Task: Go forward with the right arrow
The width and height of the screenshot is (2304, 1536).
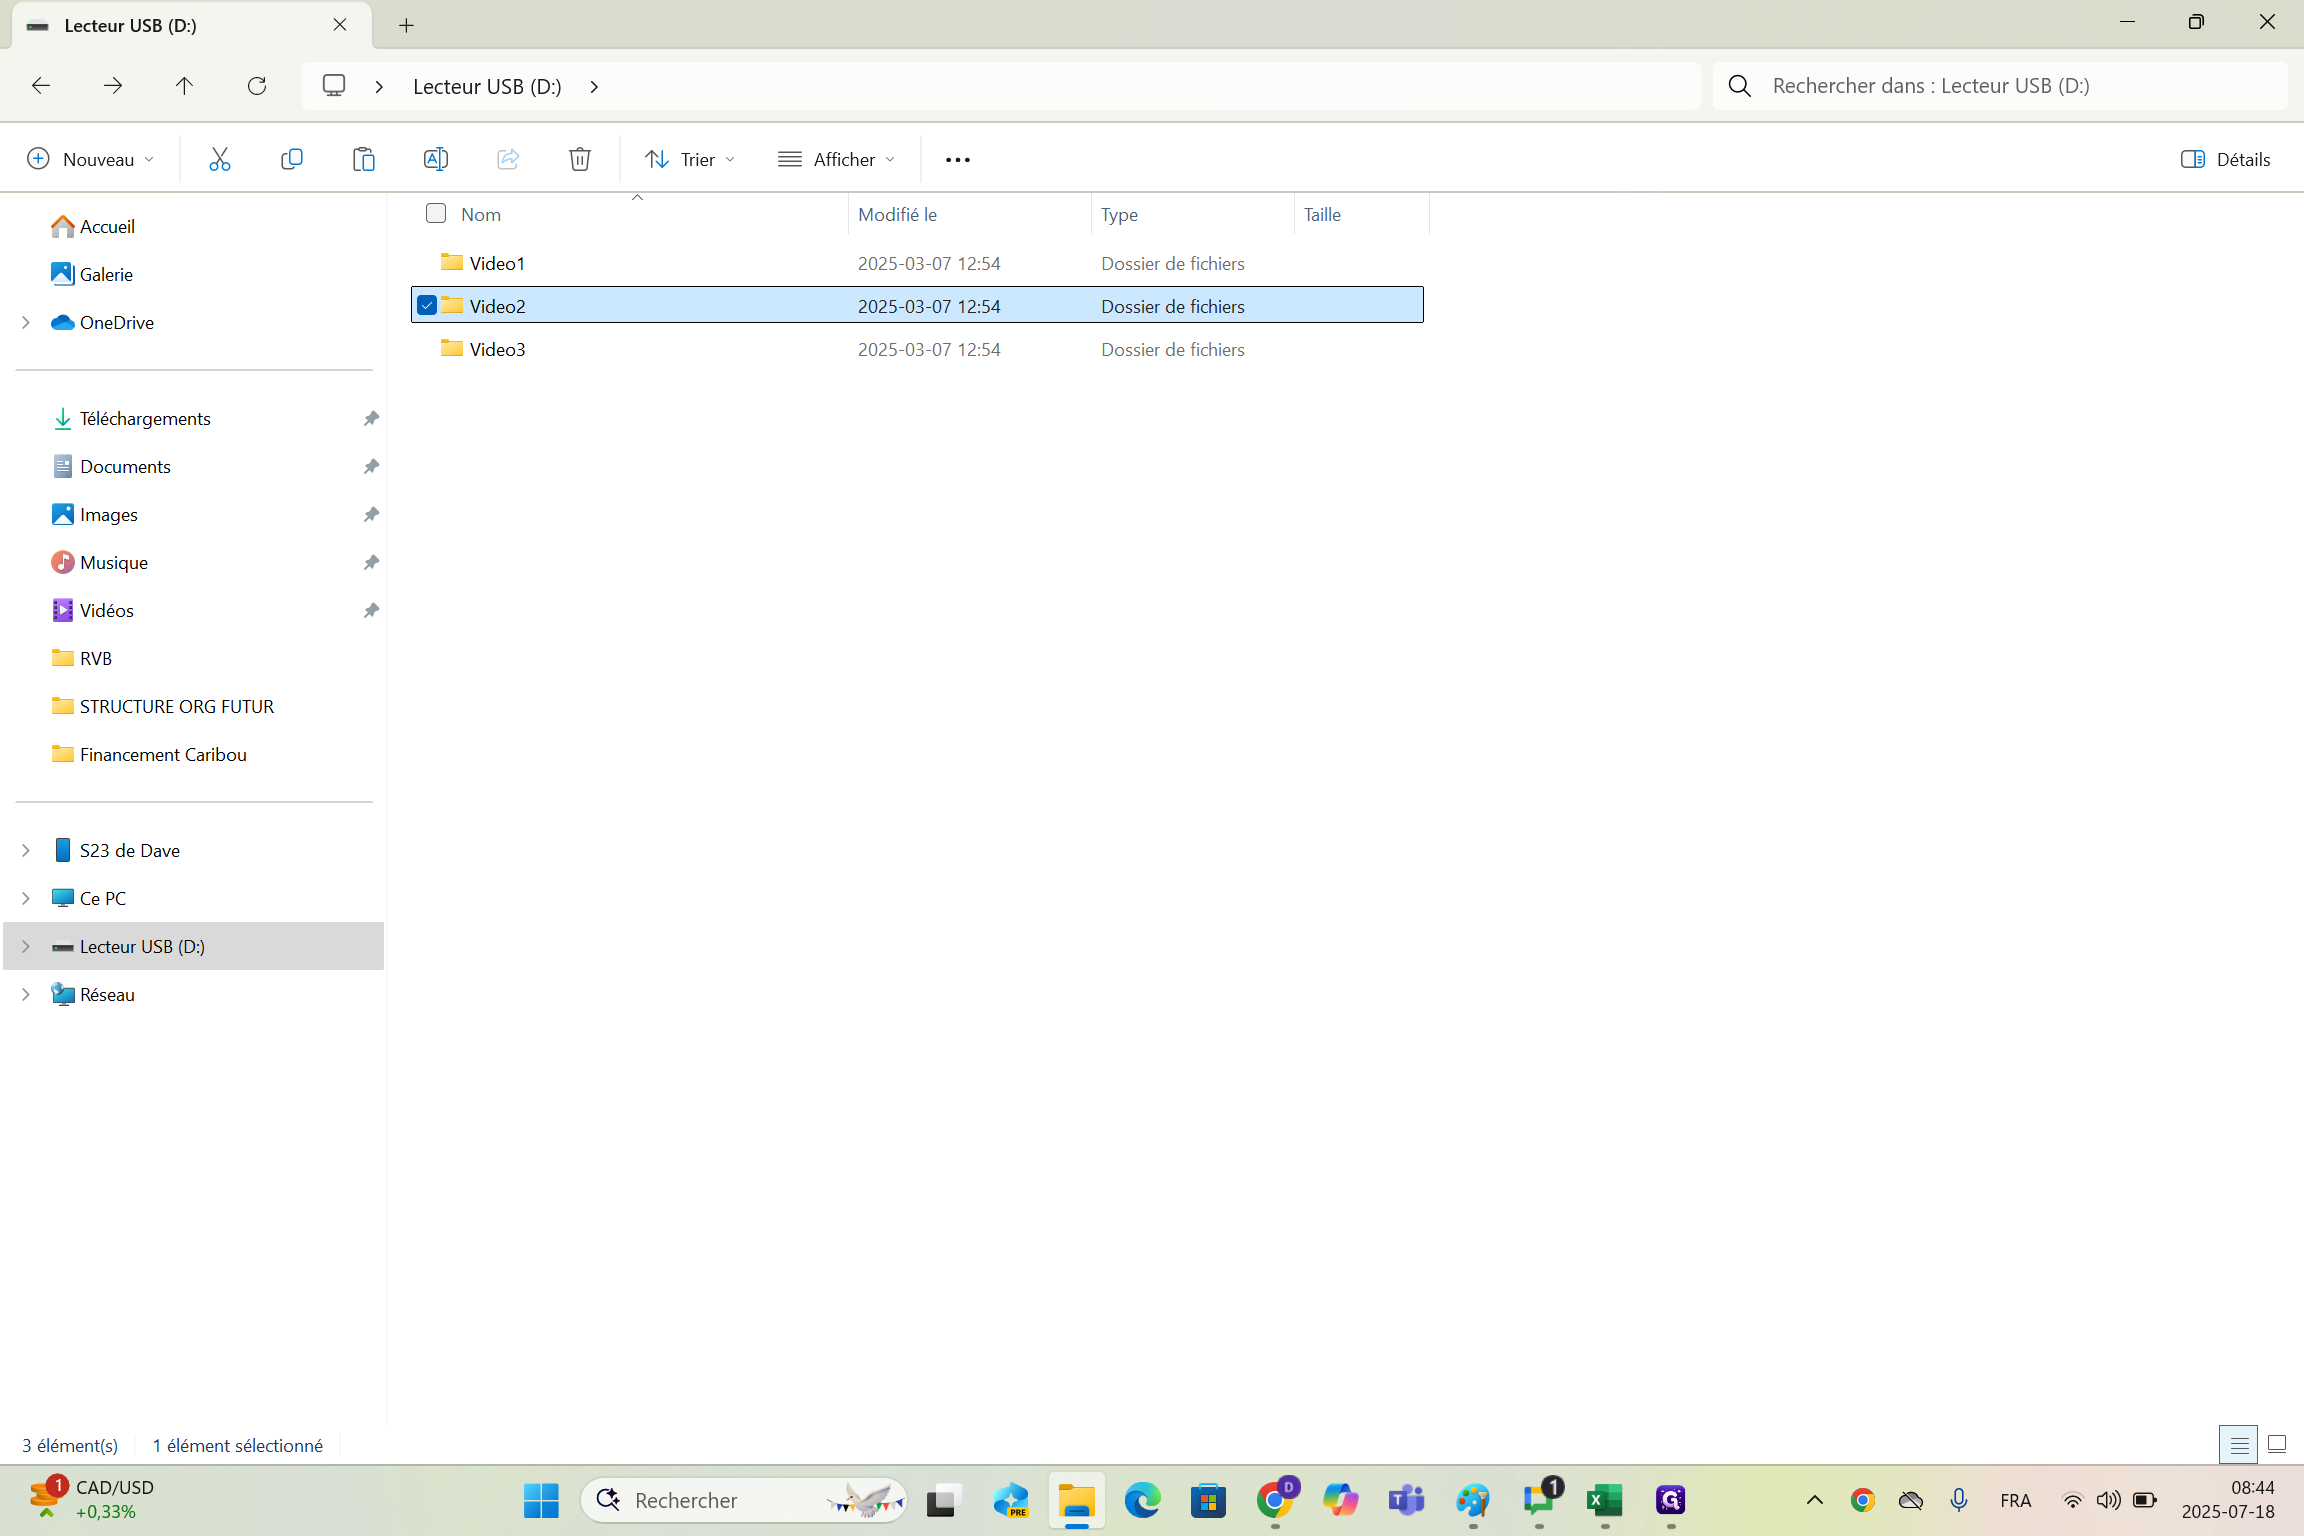Action: pos(113,86)
